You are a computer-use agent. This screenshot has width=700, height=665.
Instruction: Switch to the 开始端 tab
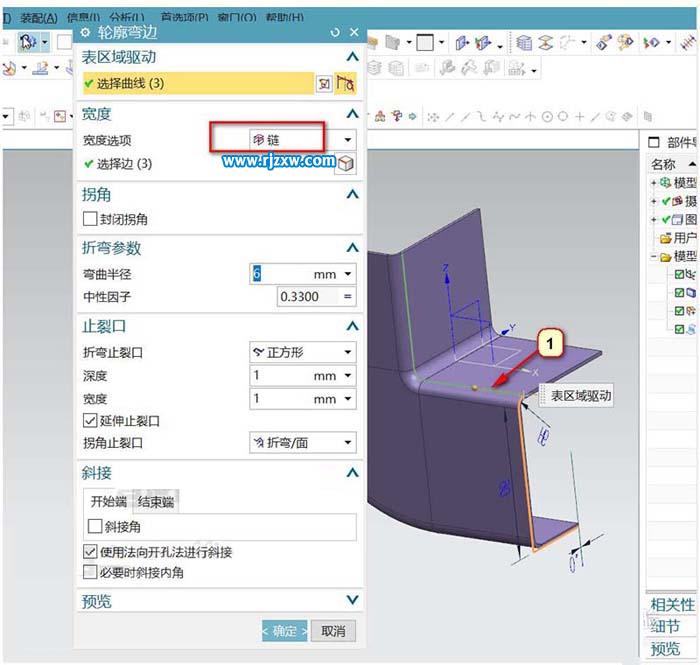click(x=108, y=501)
